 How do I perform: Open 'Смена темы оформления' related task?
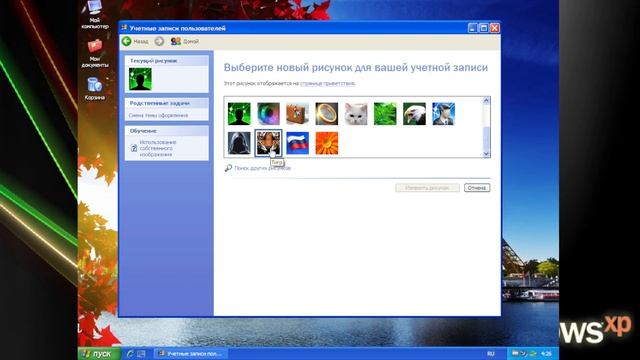pos(158,116)
